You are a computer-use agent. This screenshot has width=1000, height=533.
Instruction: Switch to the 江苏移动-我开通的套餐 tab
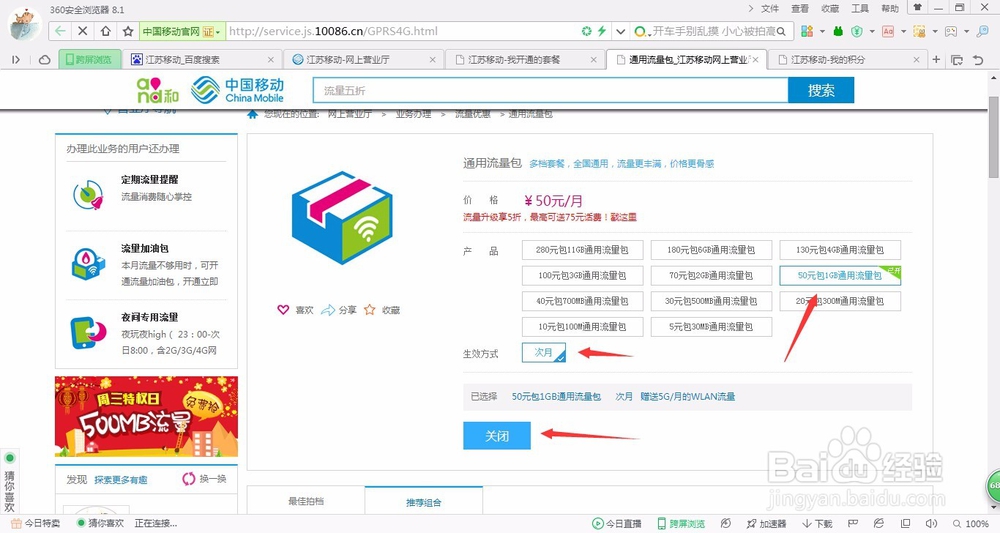[x=526, y=59]
